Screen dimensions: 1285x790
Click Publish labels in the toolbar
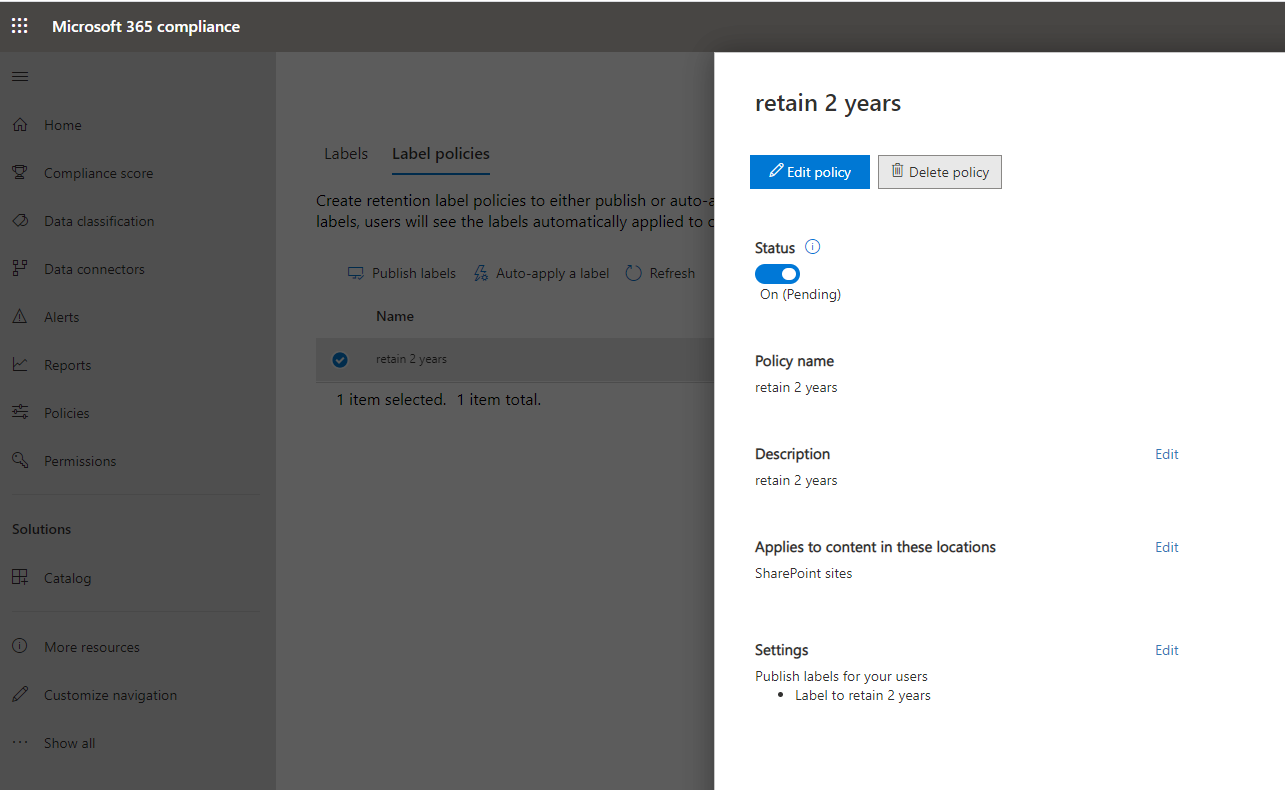click(x=402, y=273)
